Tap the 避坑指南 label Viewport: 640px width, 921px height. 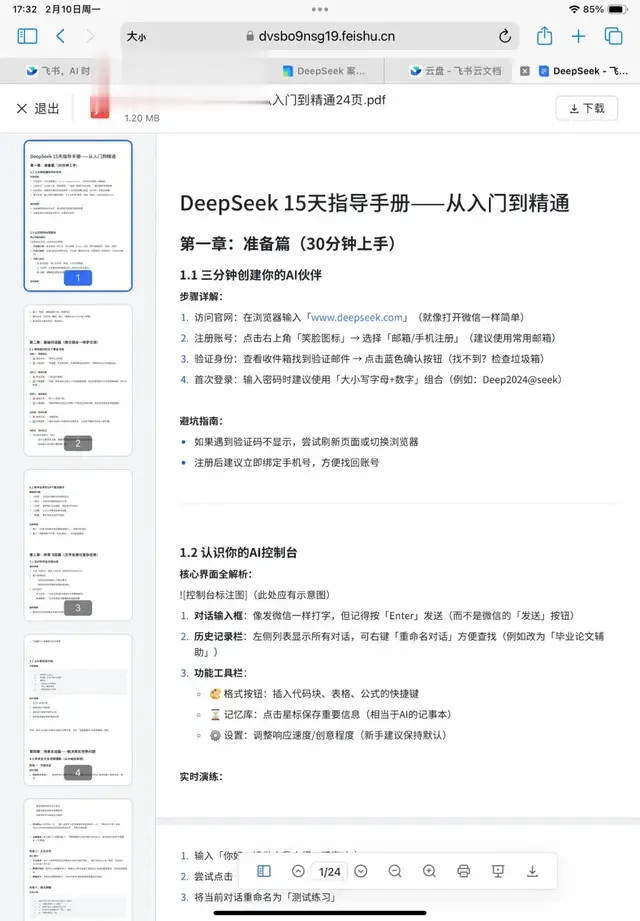(201, 421)
